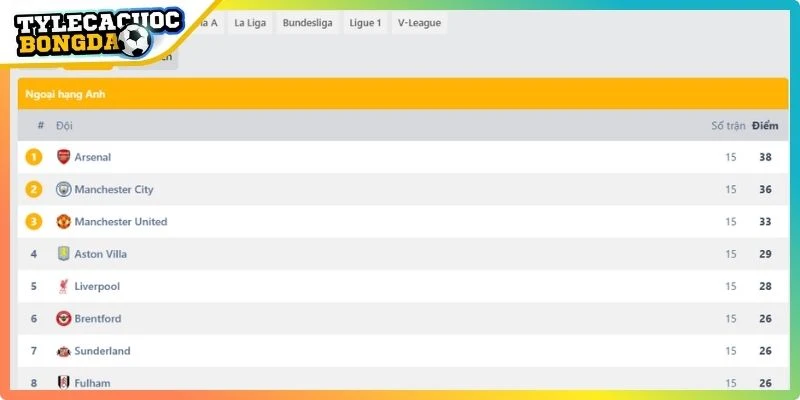Click Brentford's 26 points value
The image size is (800, 400).
pyautogui.click(x=765, y=318)
